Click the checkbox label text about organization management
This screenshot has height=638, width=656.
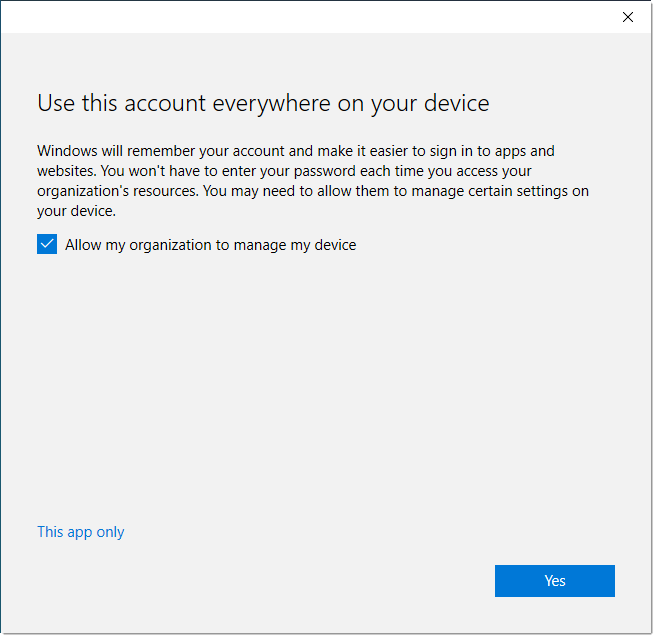pyautogui.click(x=210, y=245)
